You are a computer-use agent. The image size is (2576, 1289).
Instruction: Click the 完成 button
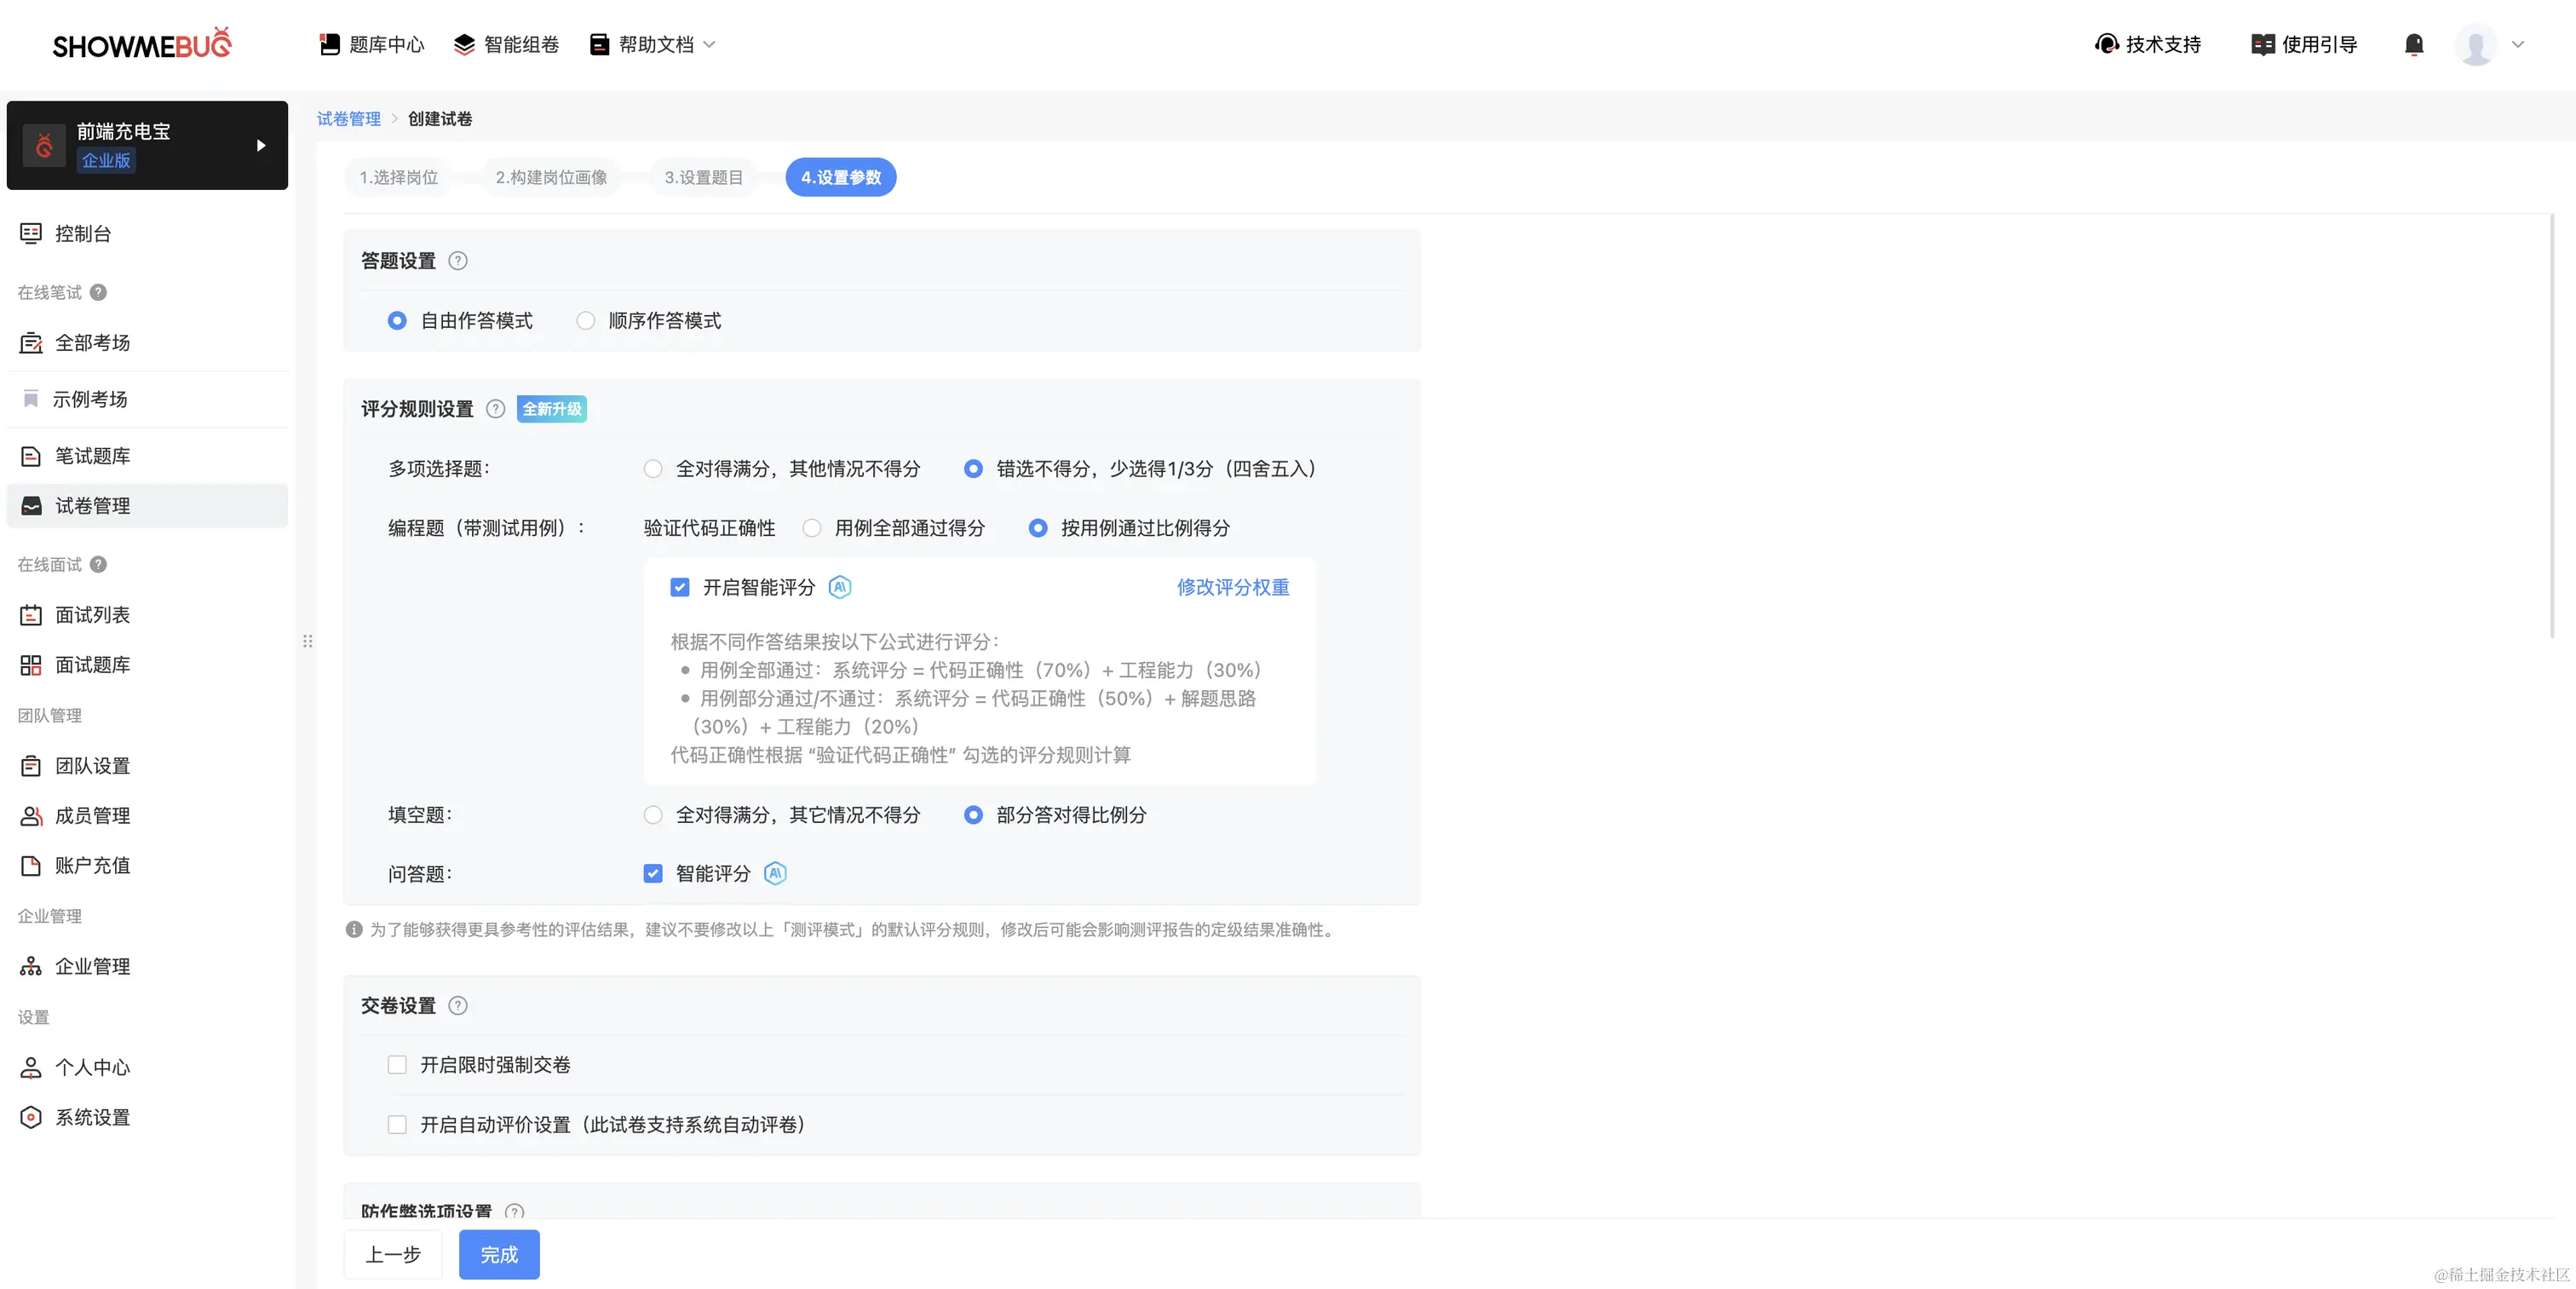[x=499, y=1254]
